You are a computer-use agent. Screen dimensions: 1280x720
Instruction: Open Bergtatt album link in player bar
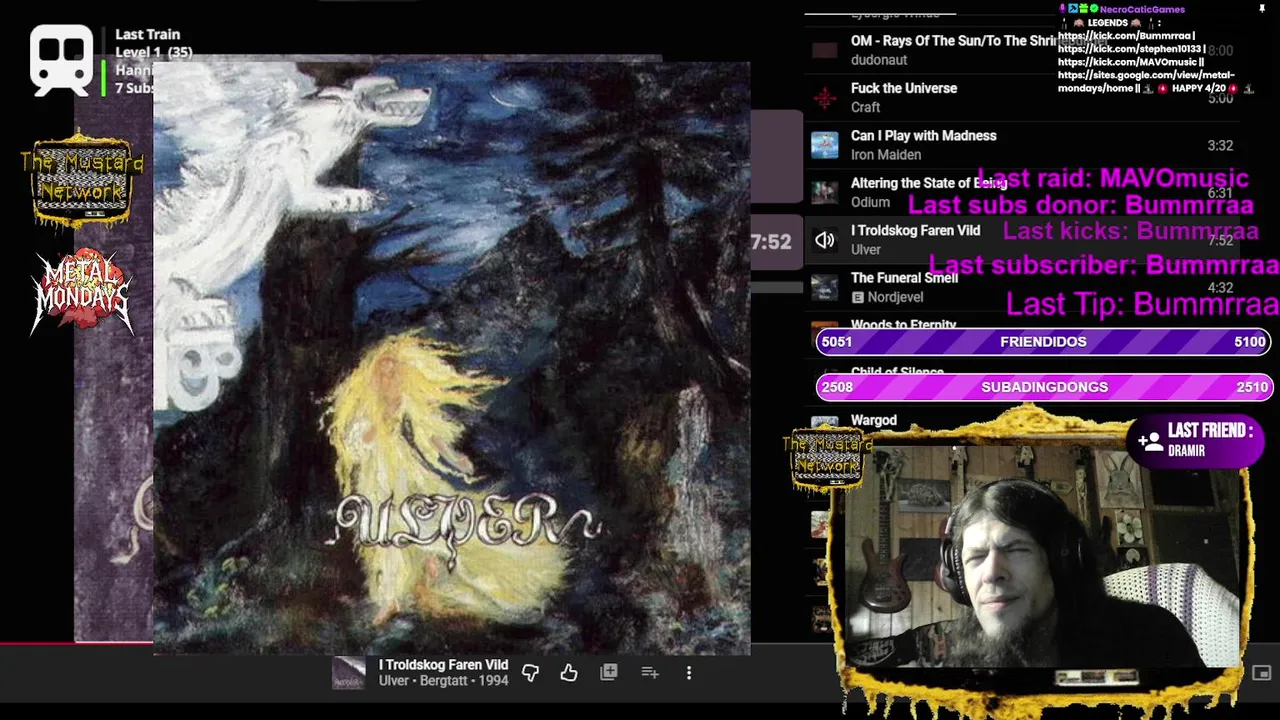coord(442,681)
